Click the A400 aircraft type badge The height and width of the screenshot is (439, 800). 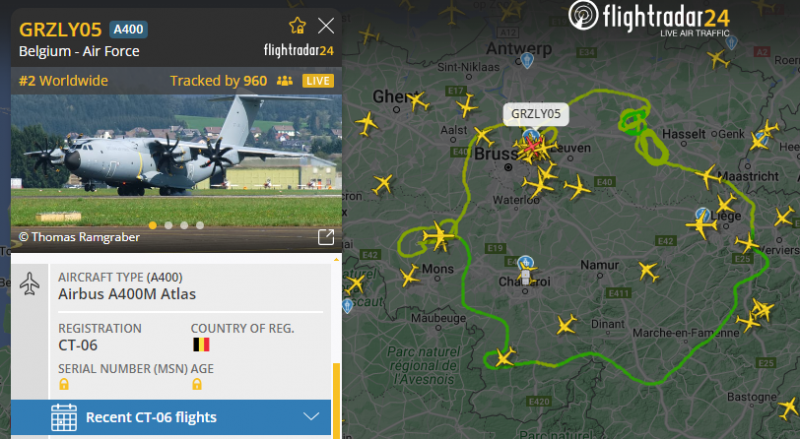tap(128, 30)
